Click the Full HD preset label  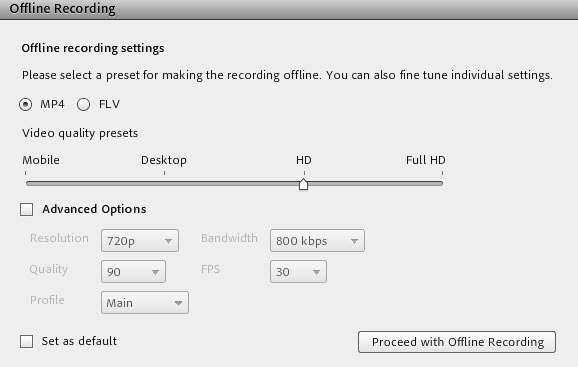[426, 160]
